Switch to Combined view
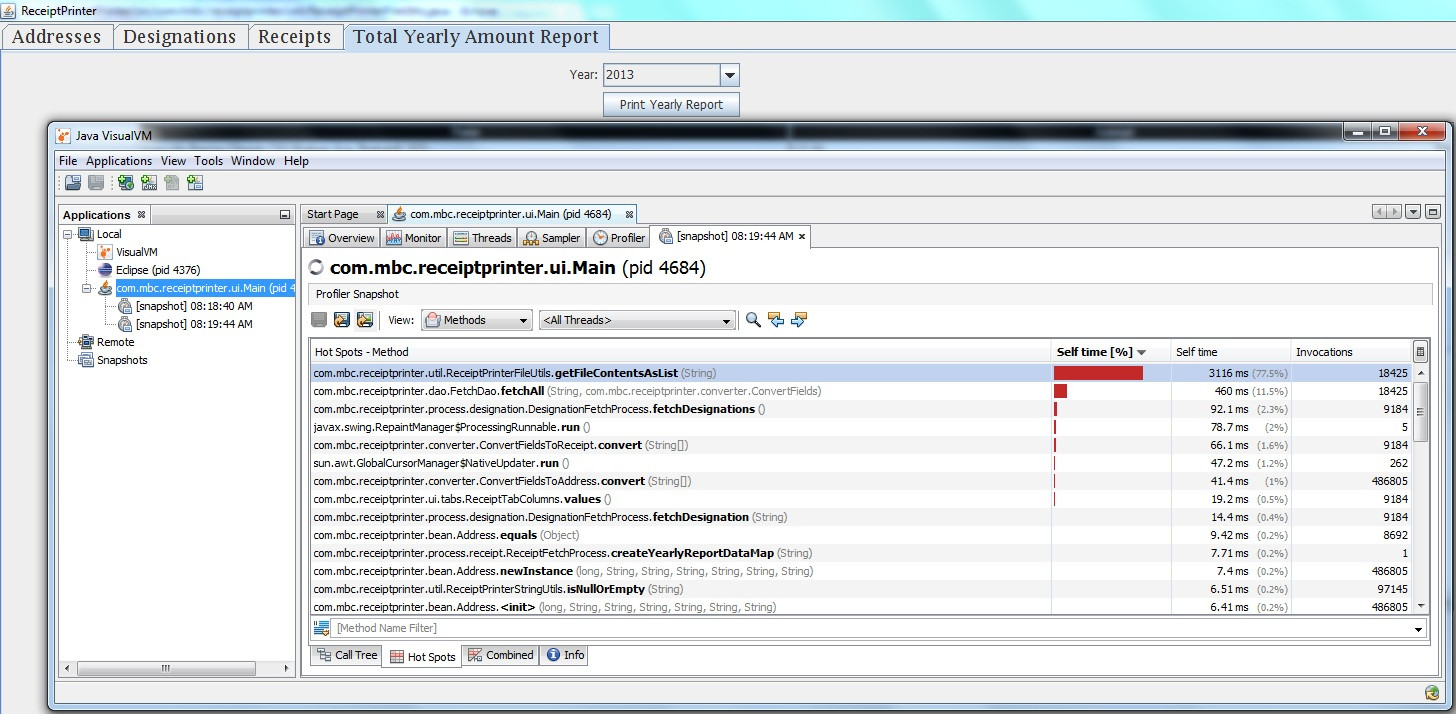Image resolution: width=1456 pixels, height=714 pixels. pyautogui.click(x=500, y=655)
